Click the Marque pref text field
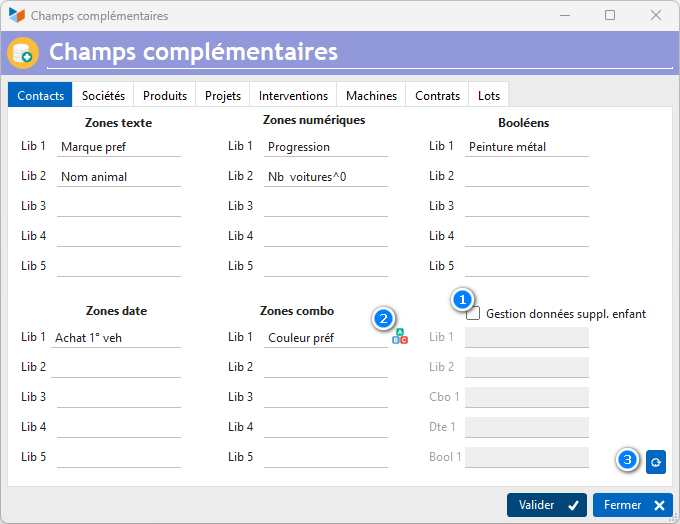This screenshot has height=524, width=680. (x=118, y=147)
